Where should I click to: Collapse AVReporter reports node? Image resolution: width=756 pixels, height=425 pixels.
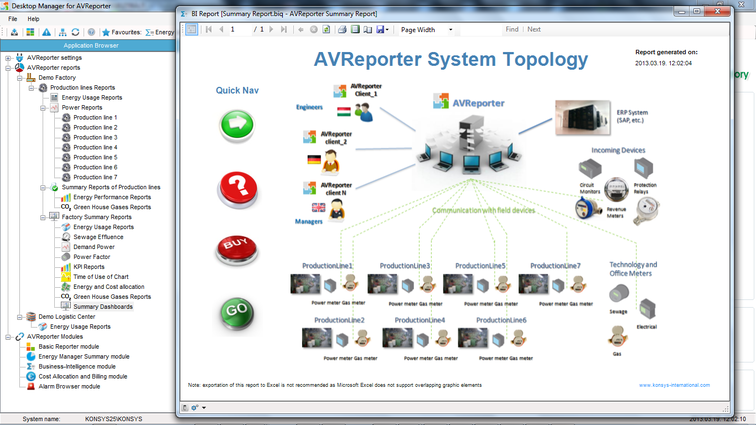coord(8,68)
